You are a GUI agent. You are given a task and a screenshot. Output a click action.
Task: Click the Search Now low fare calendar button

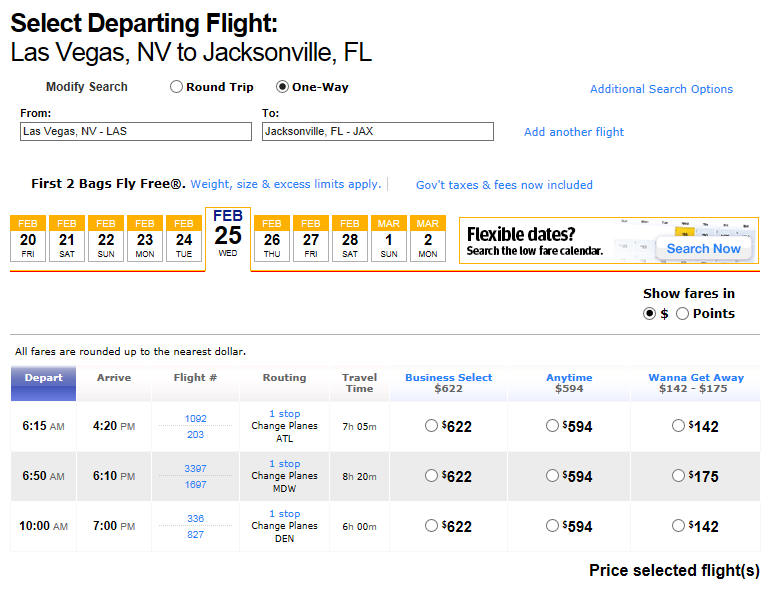(703, 249)
